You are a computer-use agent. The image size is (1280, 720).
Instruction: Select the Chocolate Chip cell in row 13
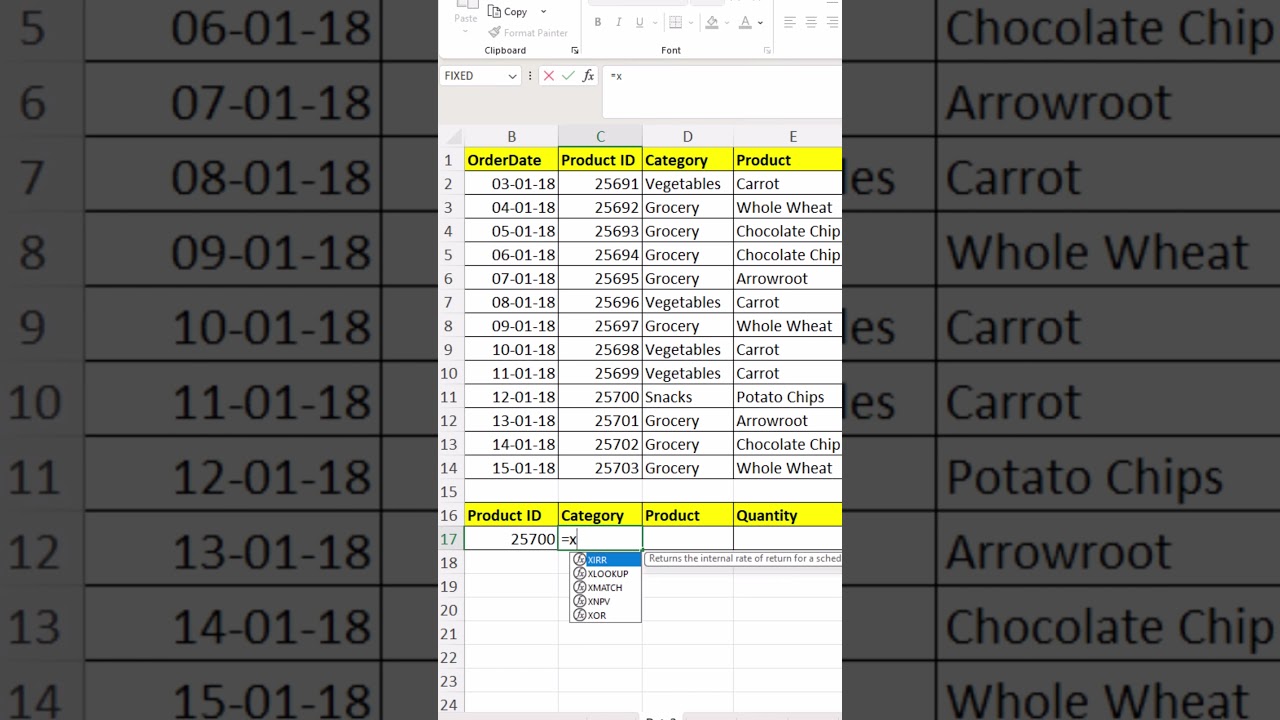(788, 444)
